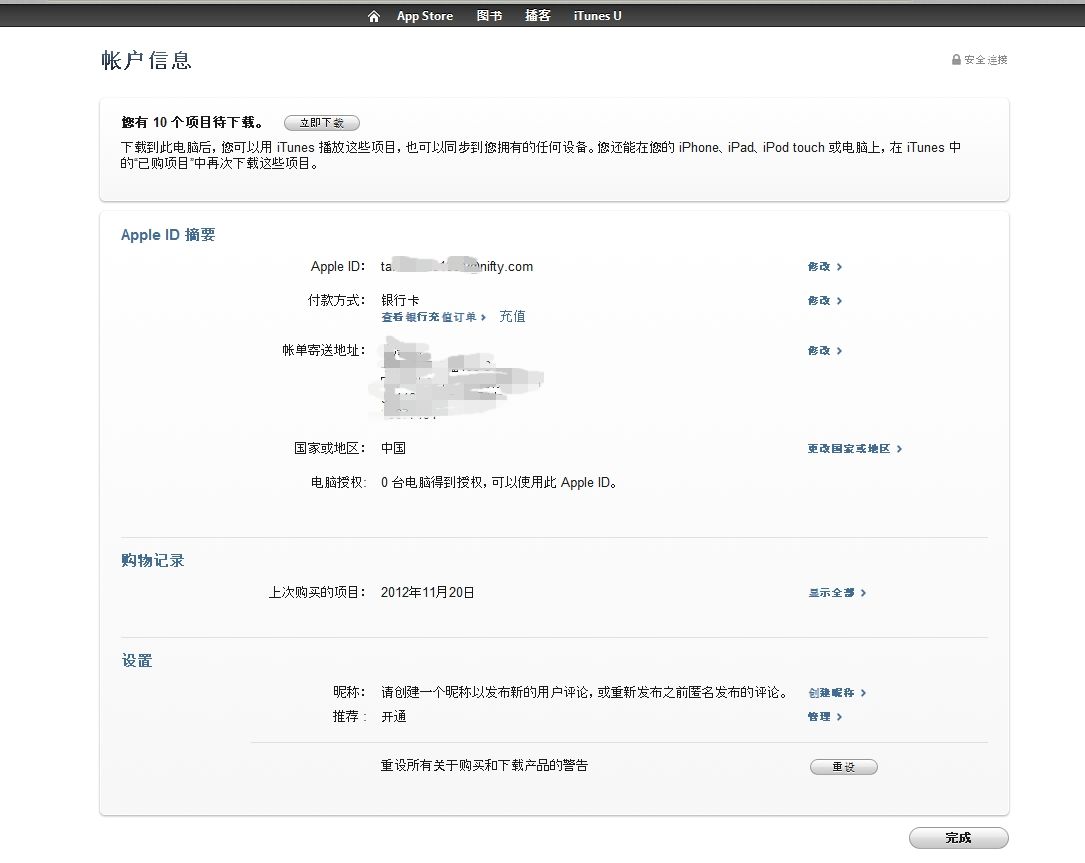Open 更改国家或地区 link
1085x863 pixels.
854,449
